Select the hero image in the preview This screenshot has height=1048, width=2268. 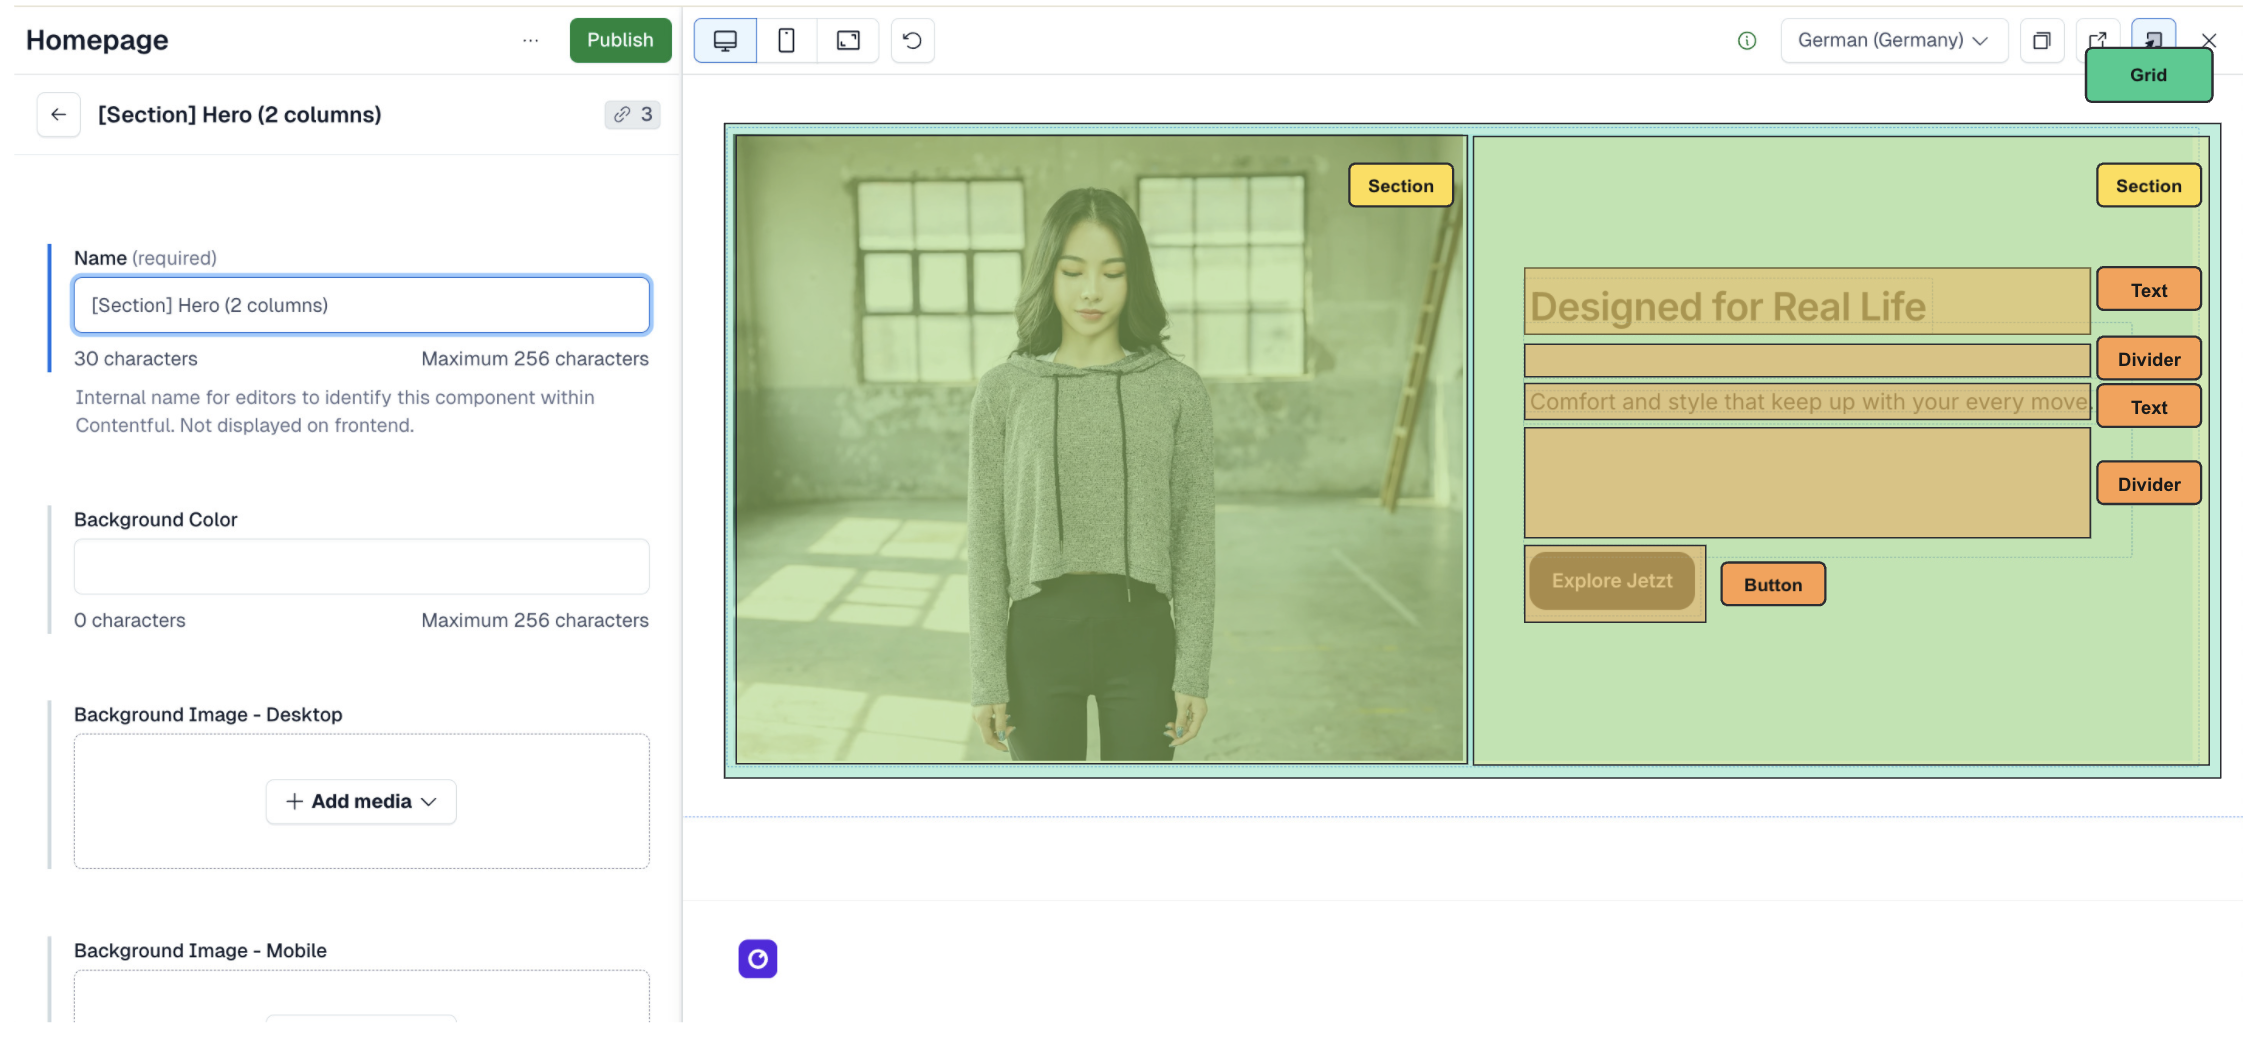point(1100,450)
